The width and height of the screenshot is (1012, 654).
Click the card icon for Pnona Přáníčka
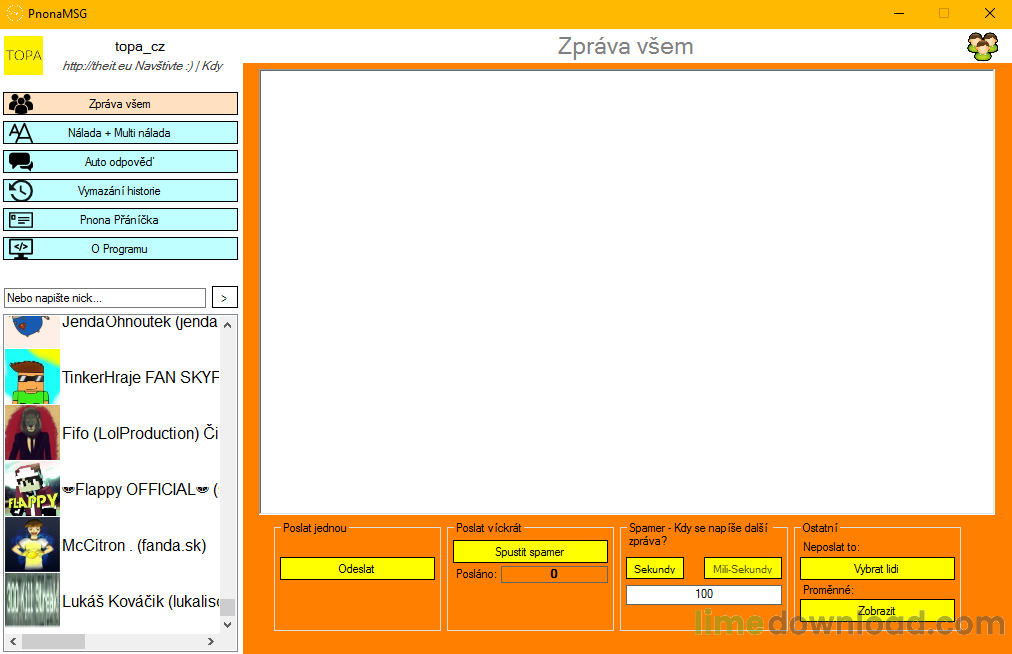21,220
